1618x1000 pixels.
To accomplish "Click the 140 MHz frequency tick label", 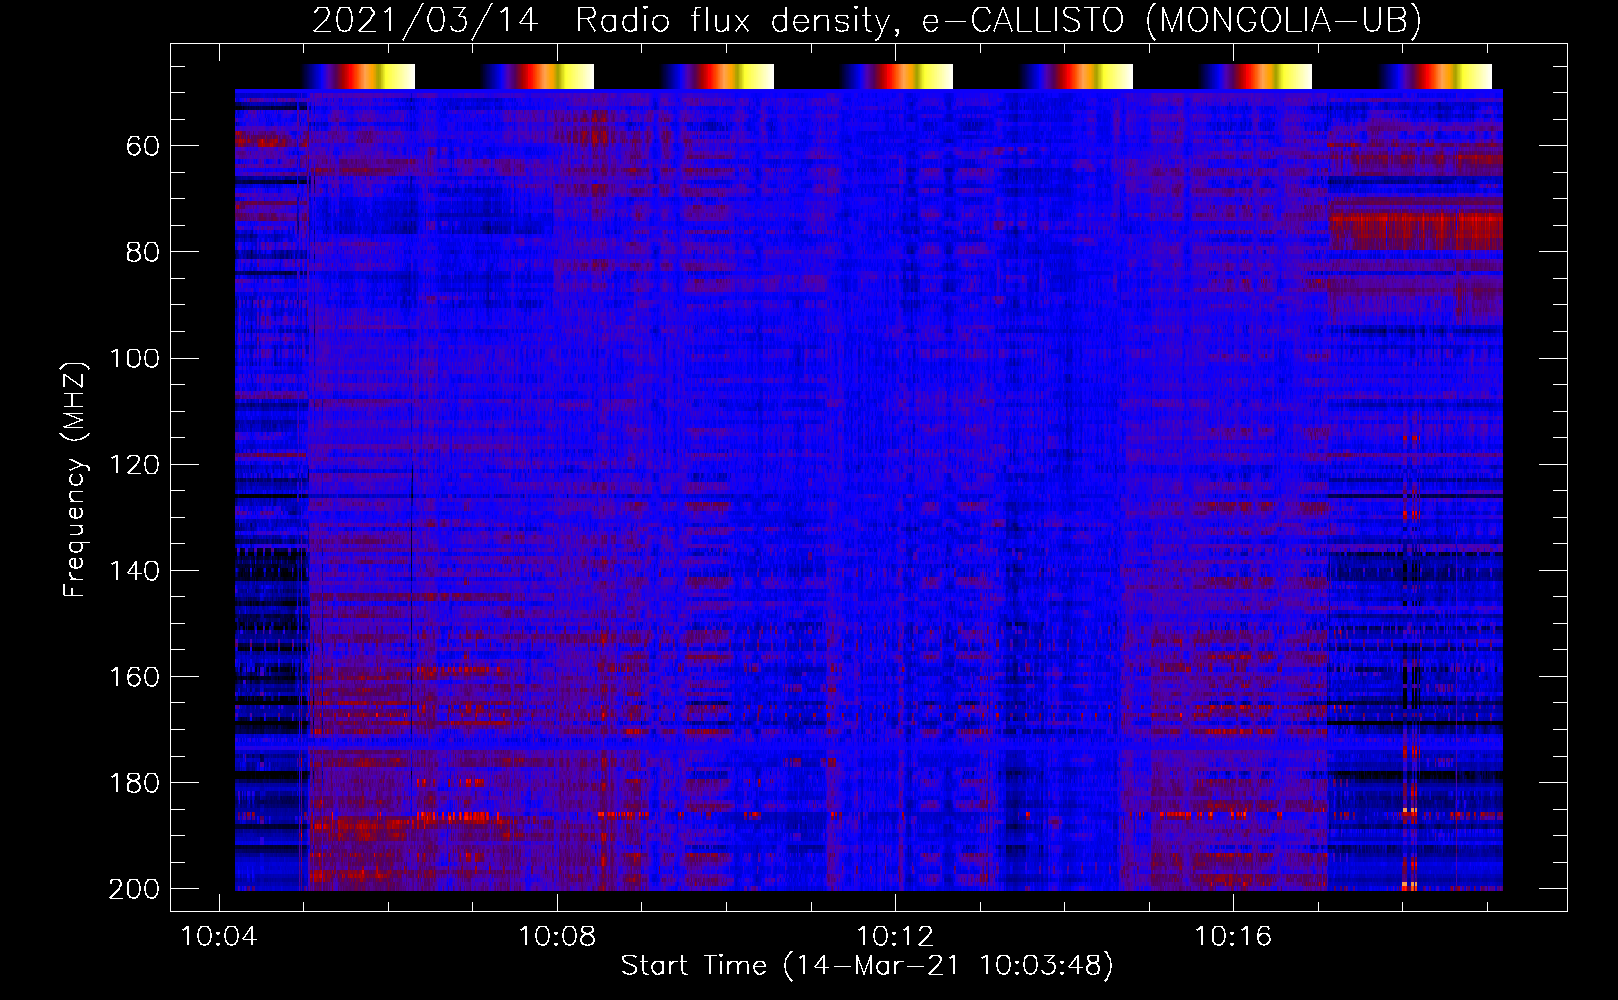I will point(134,570).
